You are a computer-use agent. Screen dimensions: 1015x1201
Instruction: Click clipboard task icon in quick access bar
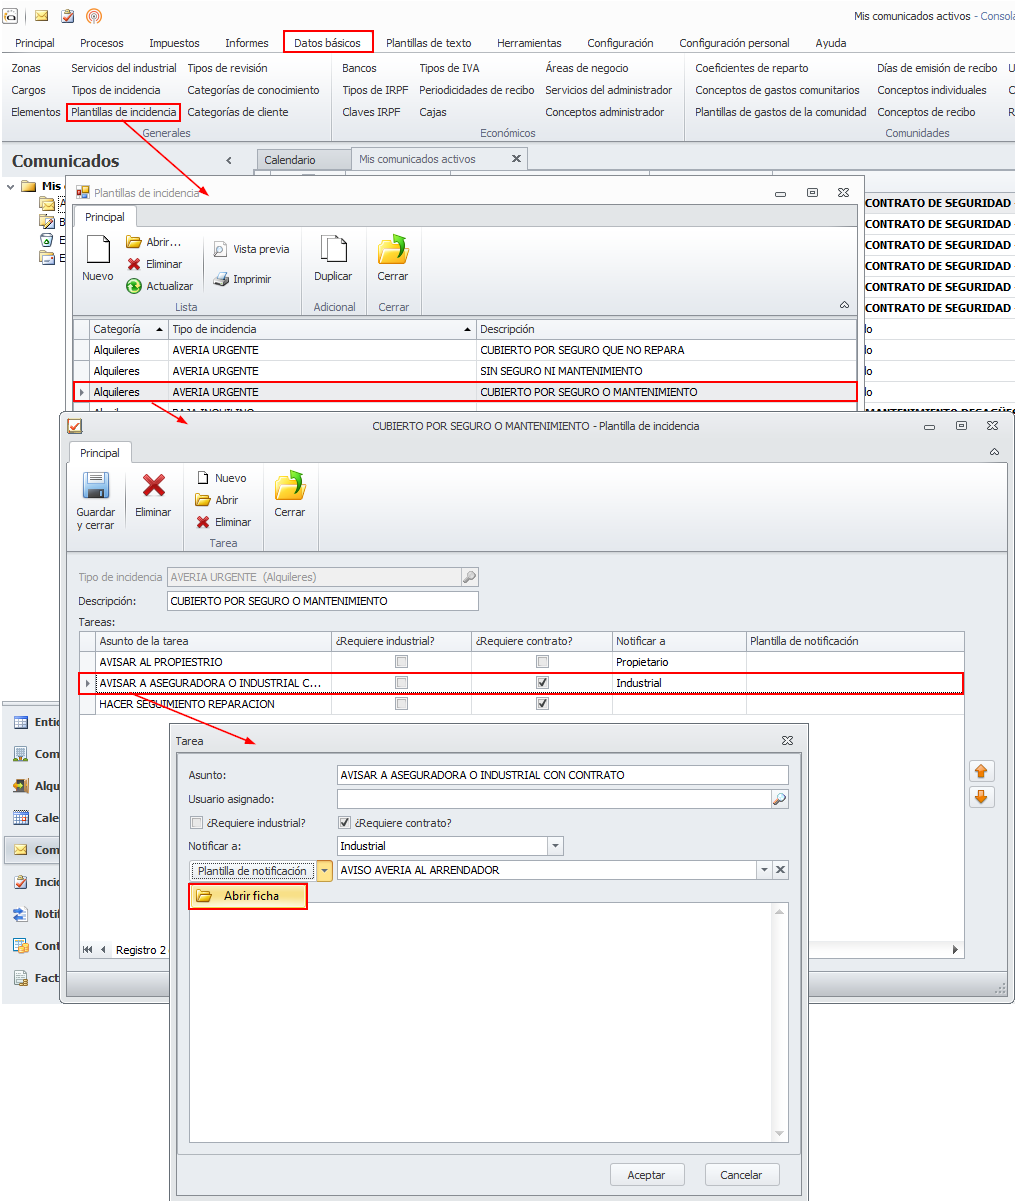(x=68, y=16)
